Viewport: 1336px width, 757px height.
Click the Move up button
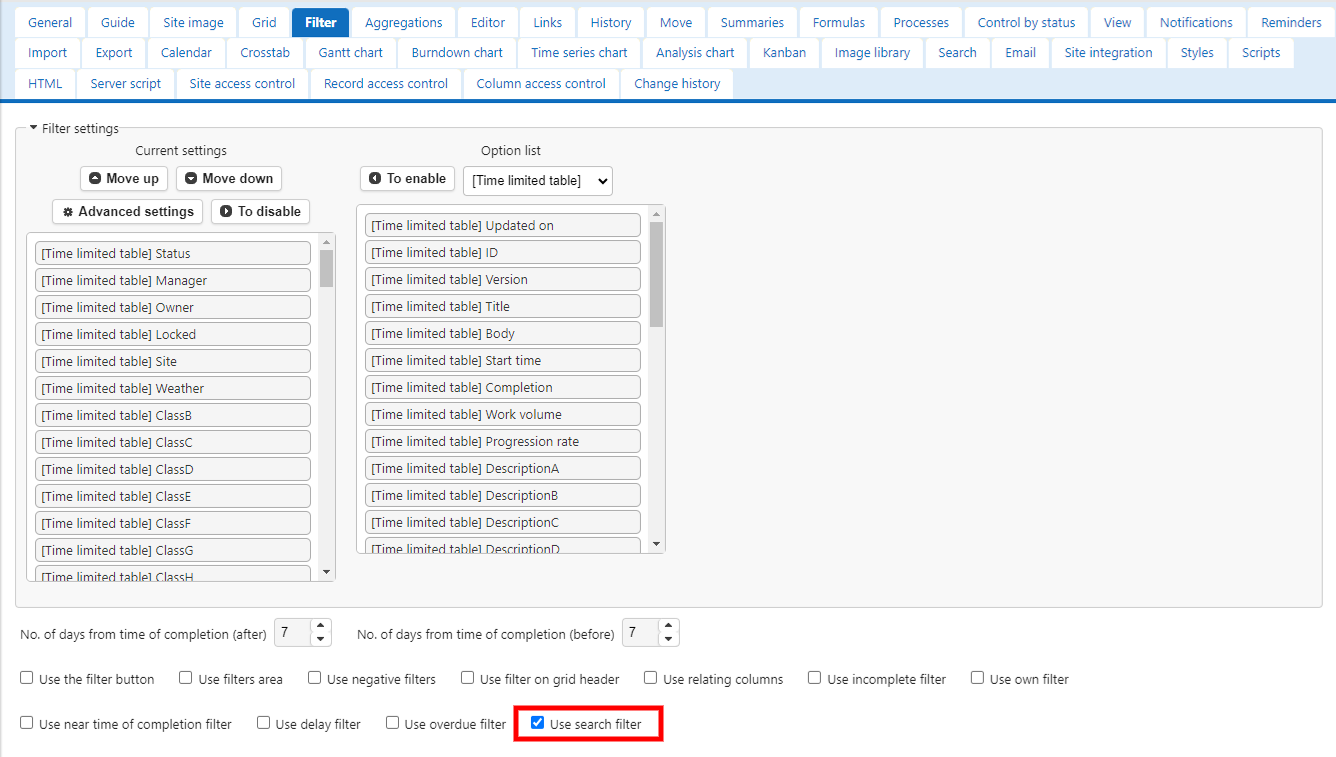(x=124, y=178)
